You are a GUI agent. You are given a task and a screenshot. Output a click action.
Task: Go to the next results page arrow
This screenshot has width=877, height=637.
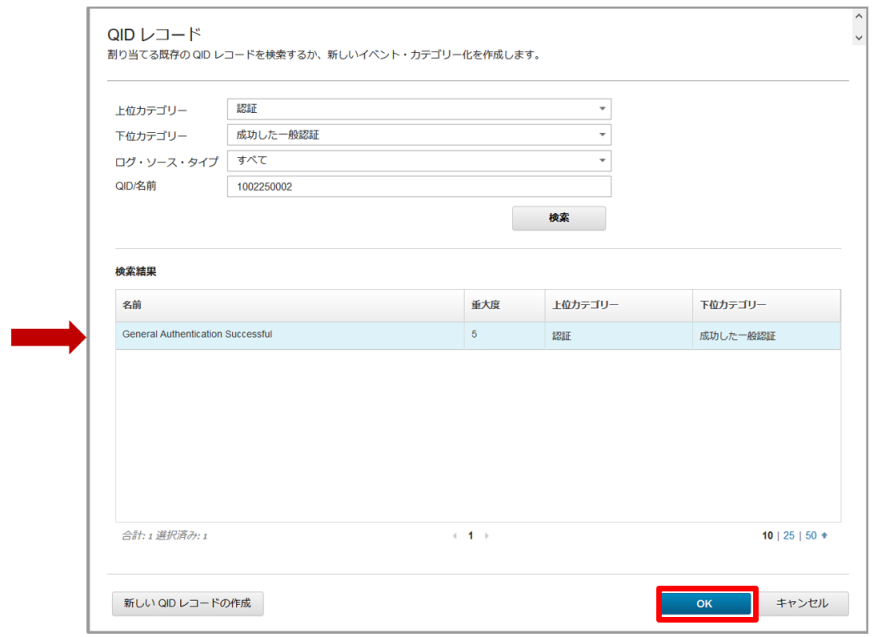(x=487, y=536)
